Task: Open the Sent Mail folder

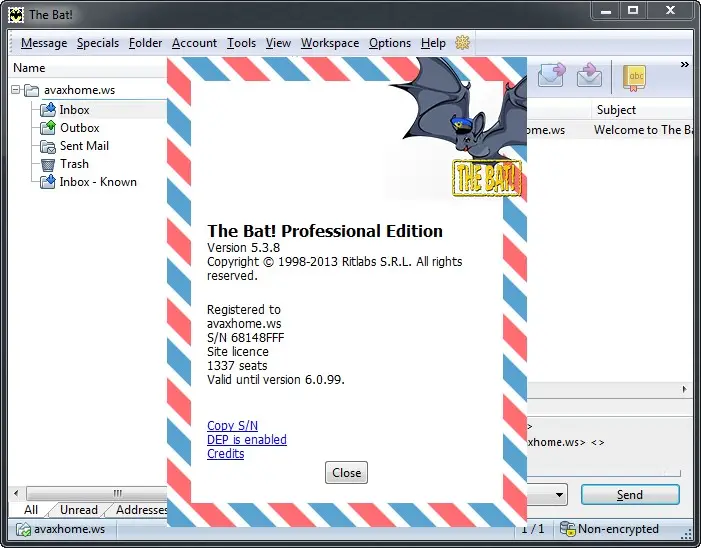Action: coord(84,146)
